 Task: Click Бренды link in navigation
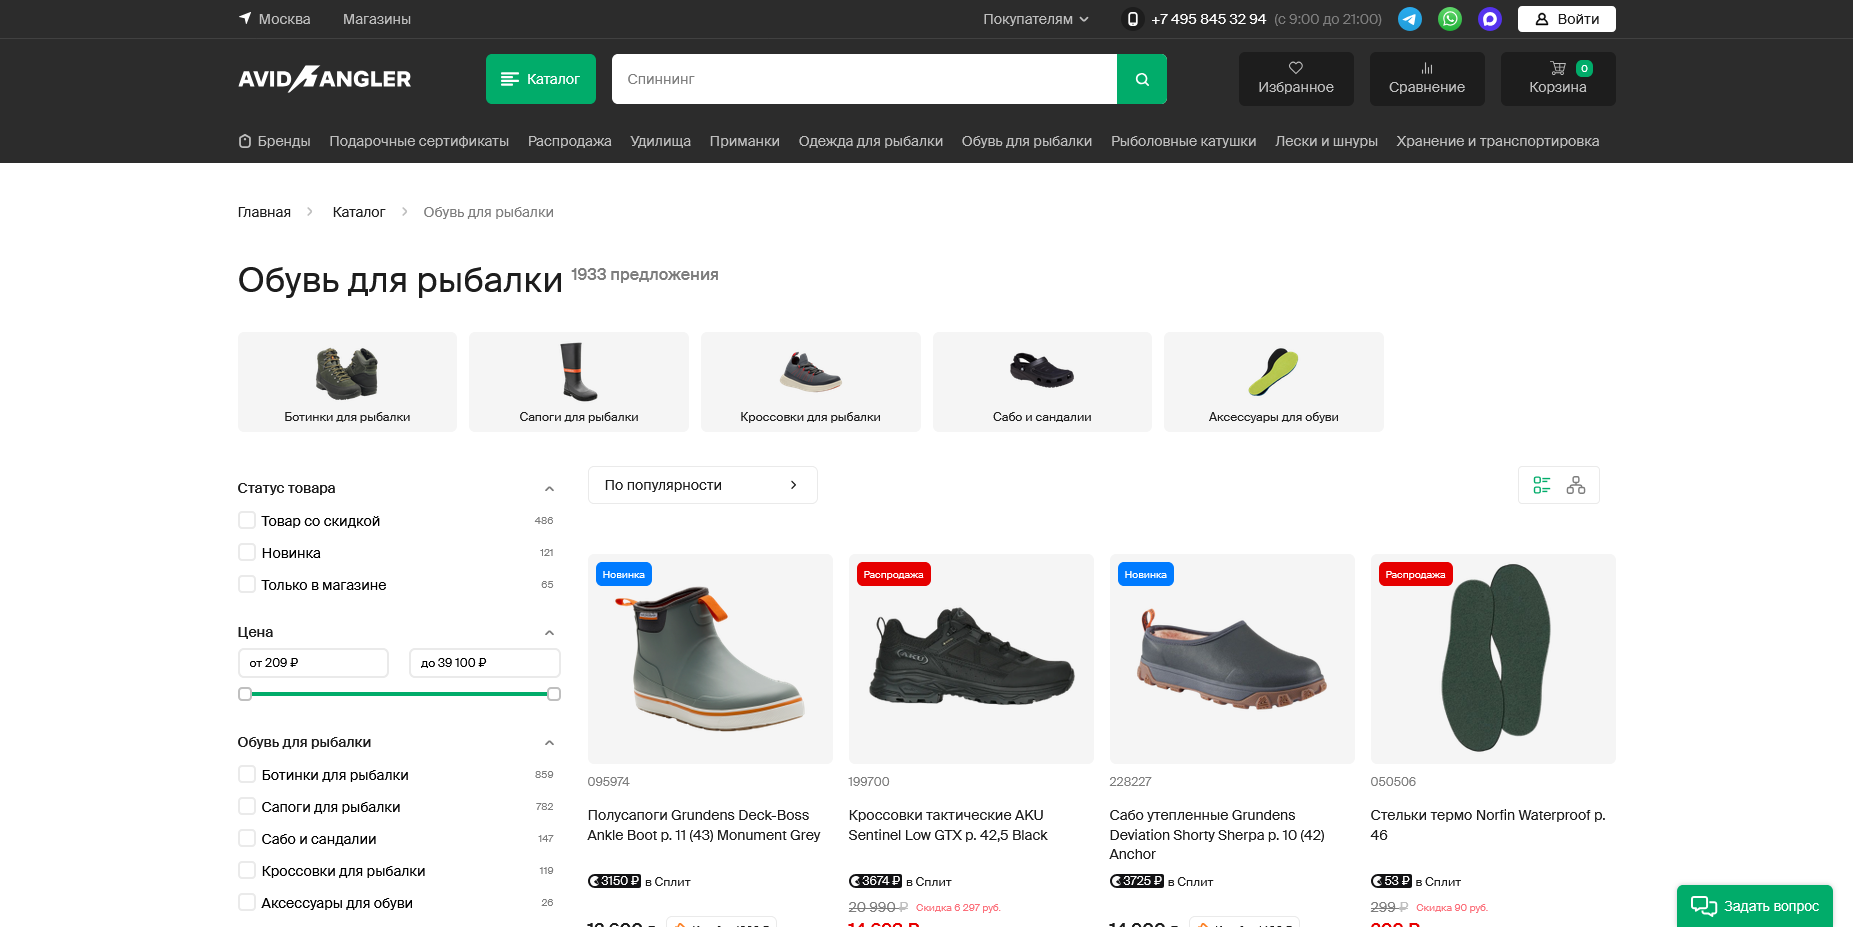275,141
